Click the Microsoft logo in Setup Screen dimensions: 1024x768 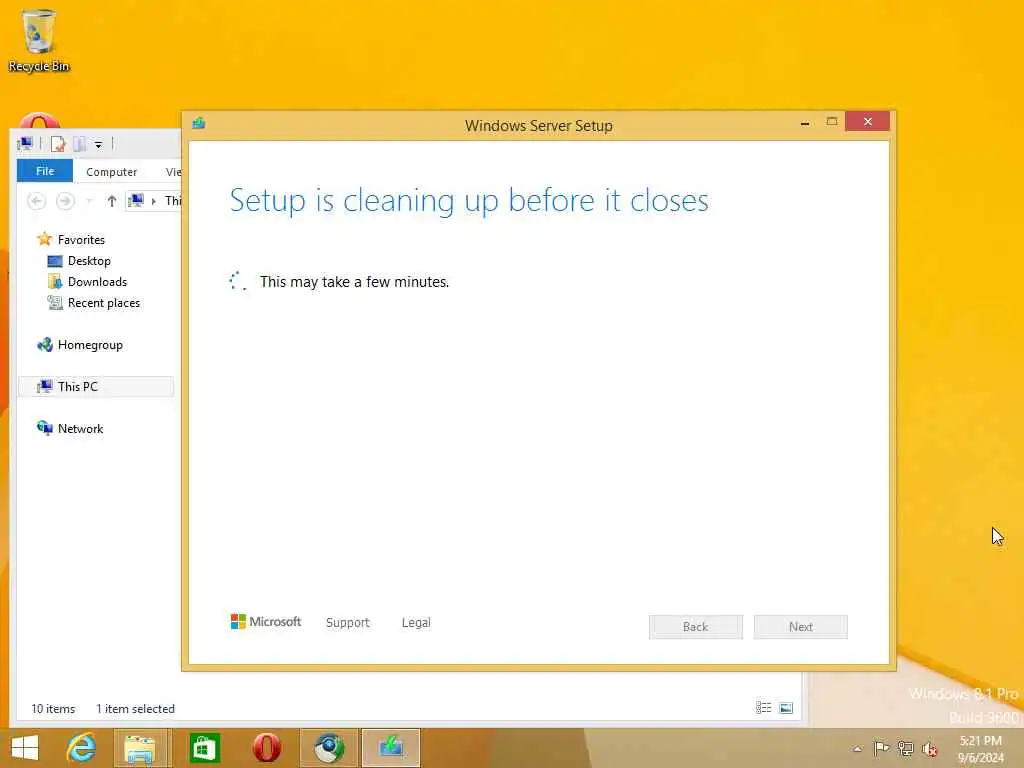click(266, 622)
